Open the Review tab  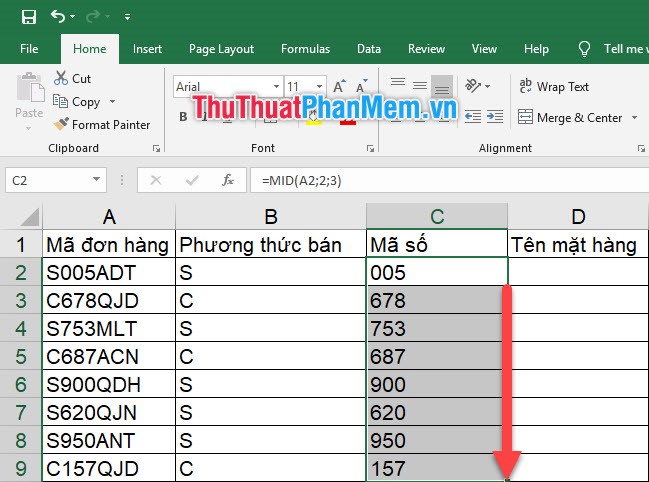(x=426, y=49)
